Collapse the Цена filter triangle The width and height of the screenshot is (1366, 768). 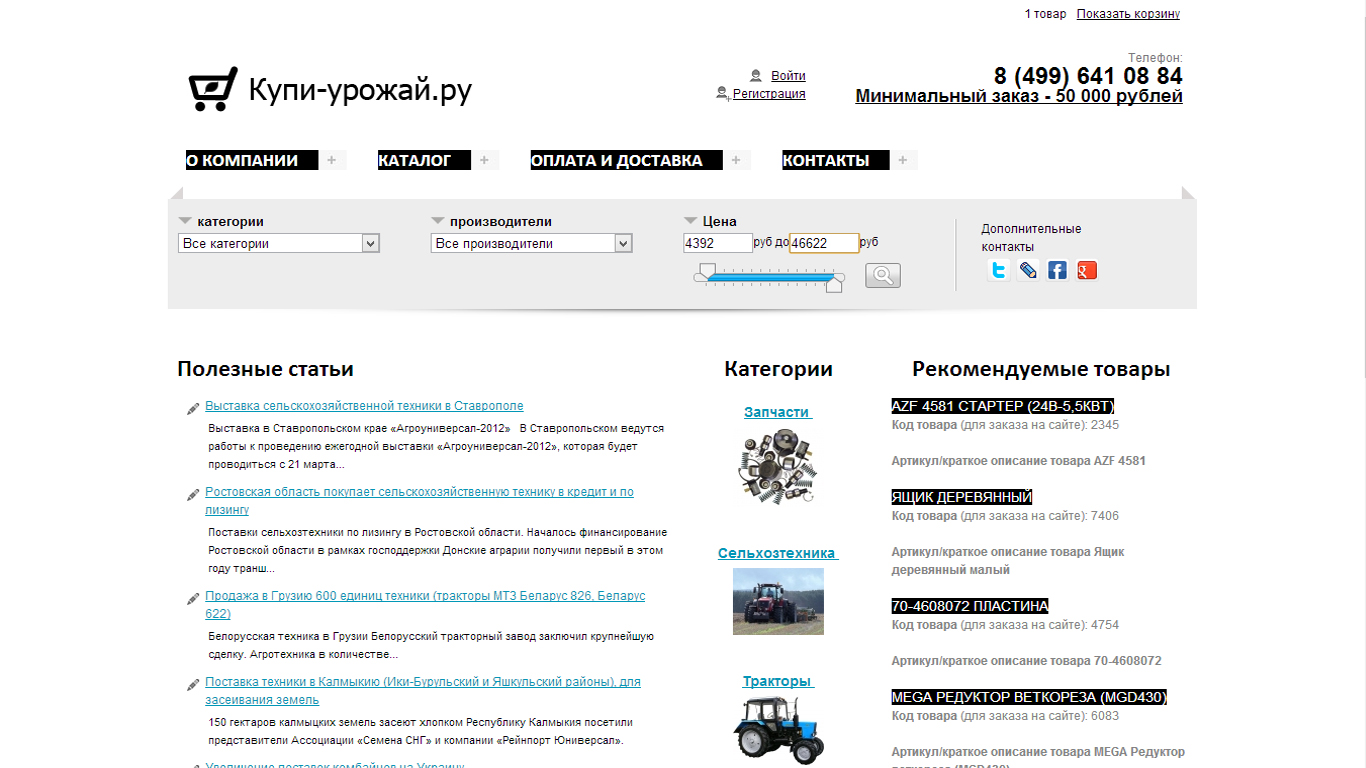[690, 221]
